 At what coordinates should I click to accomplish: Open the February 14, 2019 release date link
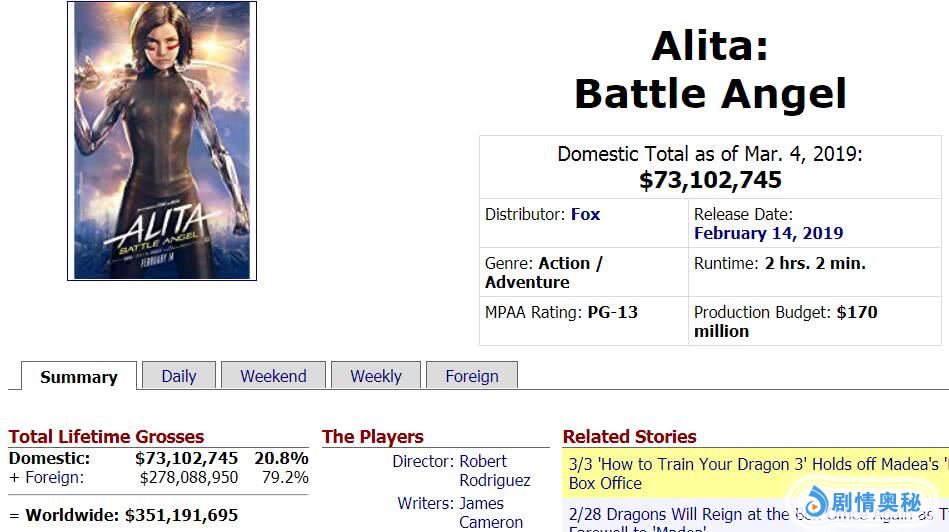[768, 233]
